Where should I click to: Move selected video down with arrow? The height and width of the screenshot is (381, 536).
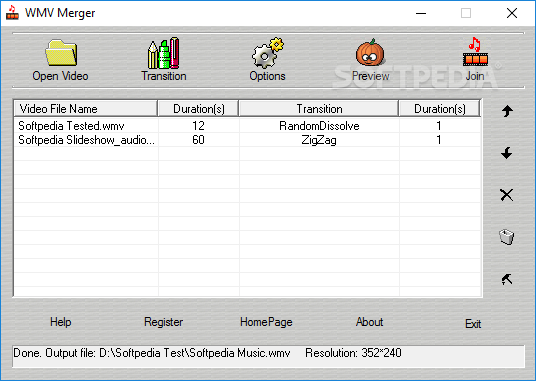pyautogui.click(x=507, y=153)
